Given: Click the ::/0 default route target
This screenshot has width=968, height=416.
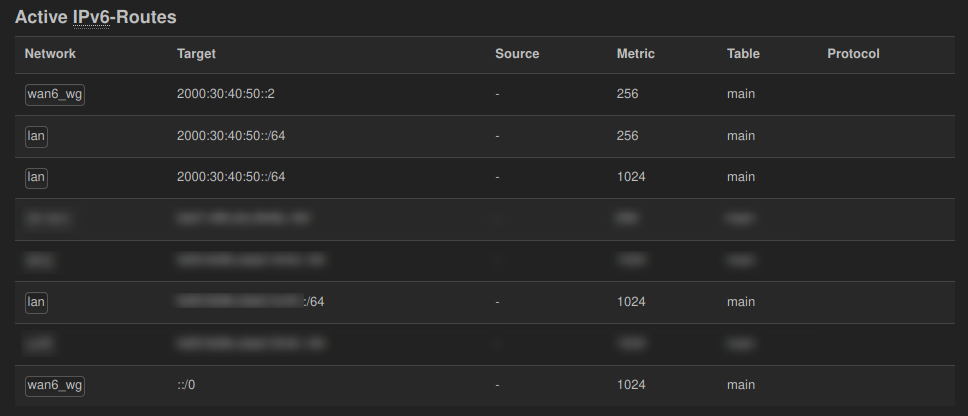Looking at the screenshot, I should point(186,385).
